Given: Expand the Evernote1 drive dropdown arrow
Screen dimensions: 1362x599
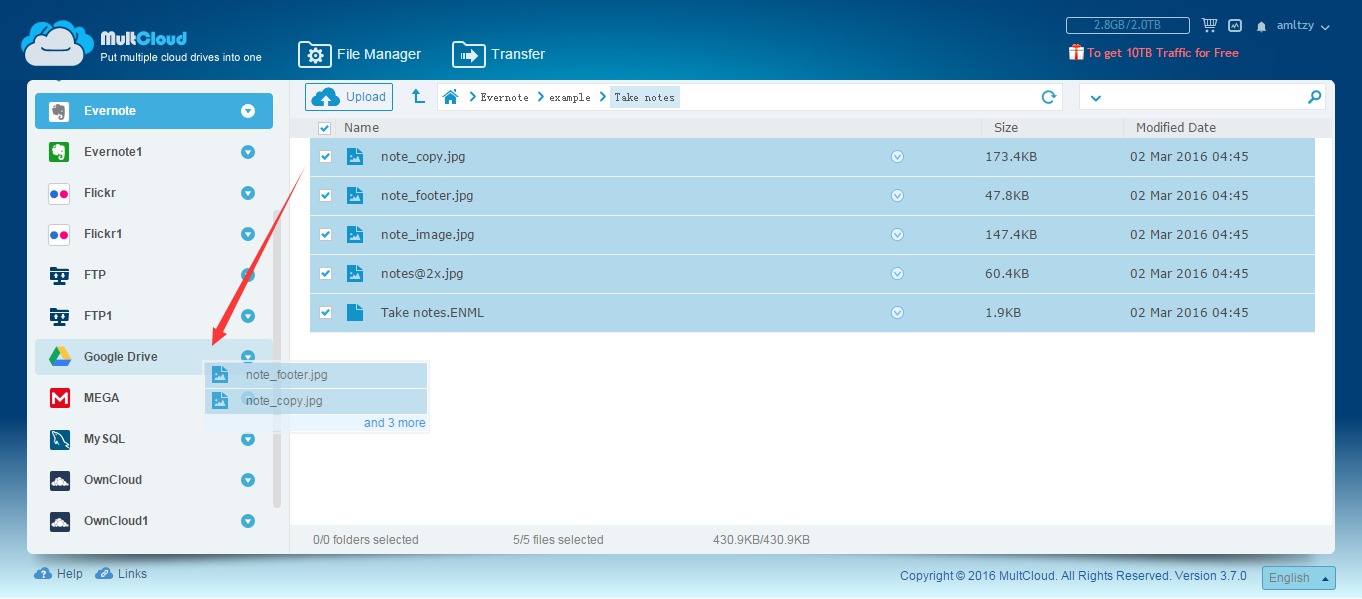Looking at the screenshot, I should [248, 152].
